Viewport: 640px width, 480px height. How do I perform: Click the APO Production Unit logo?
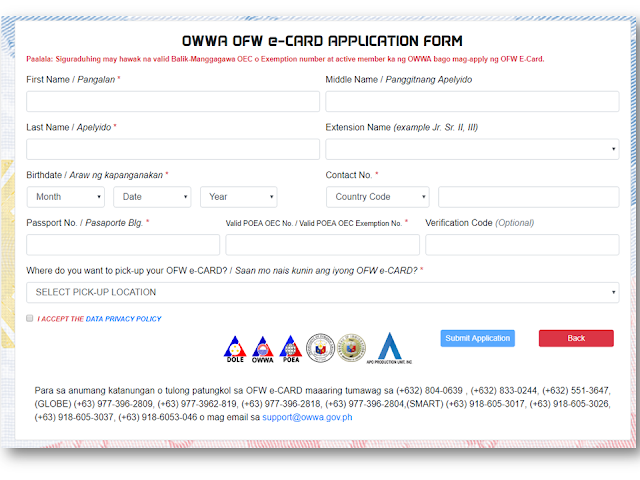(389, 348)
